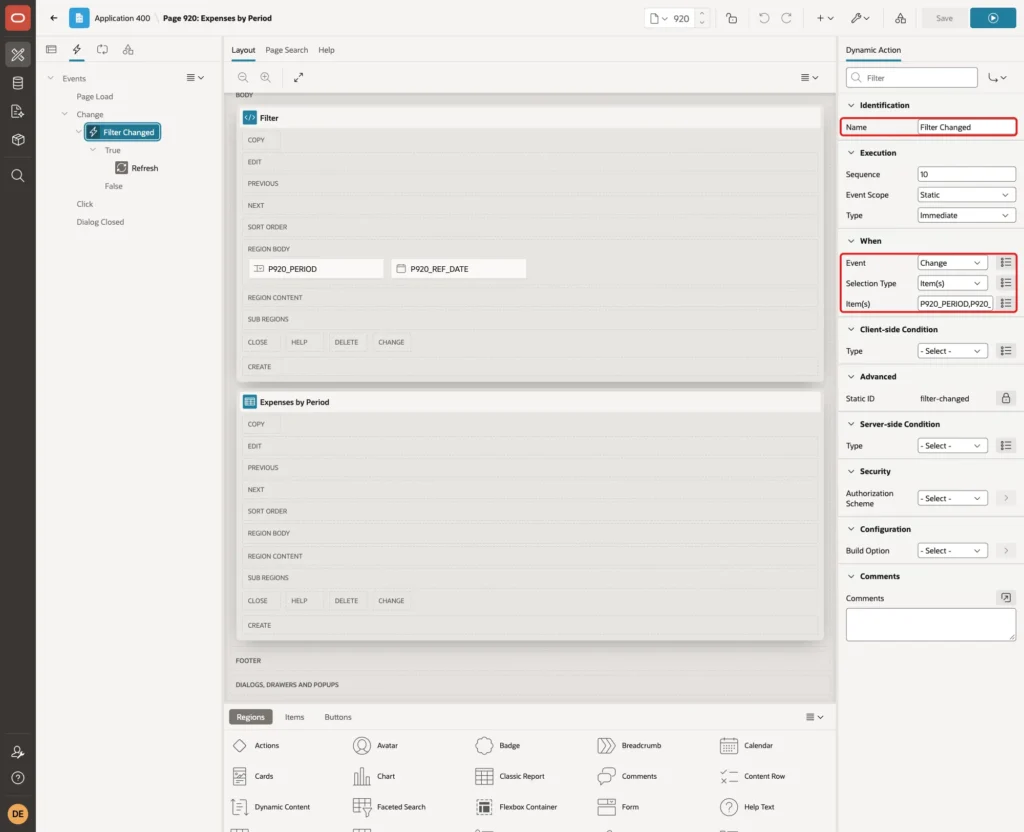Open the Page Search tab

pos(286,50)
